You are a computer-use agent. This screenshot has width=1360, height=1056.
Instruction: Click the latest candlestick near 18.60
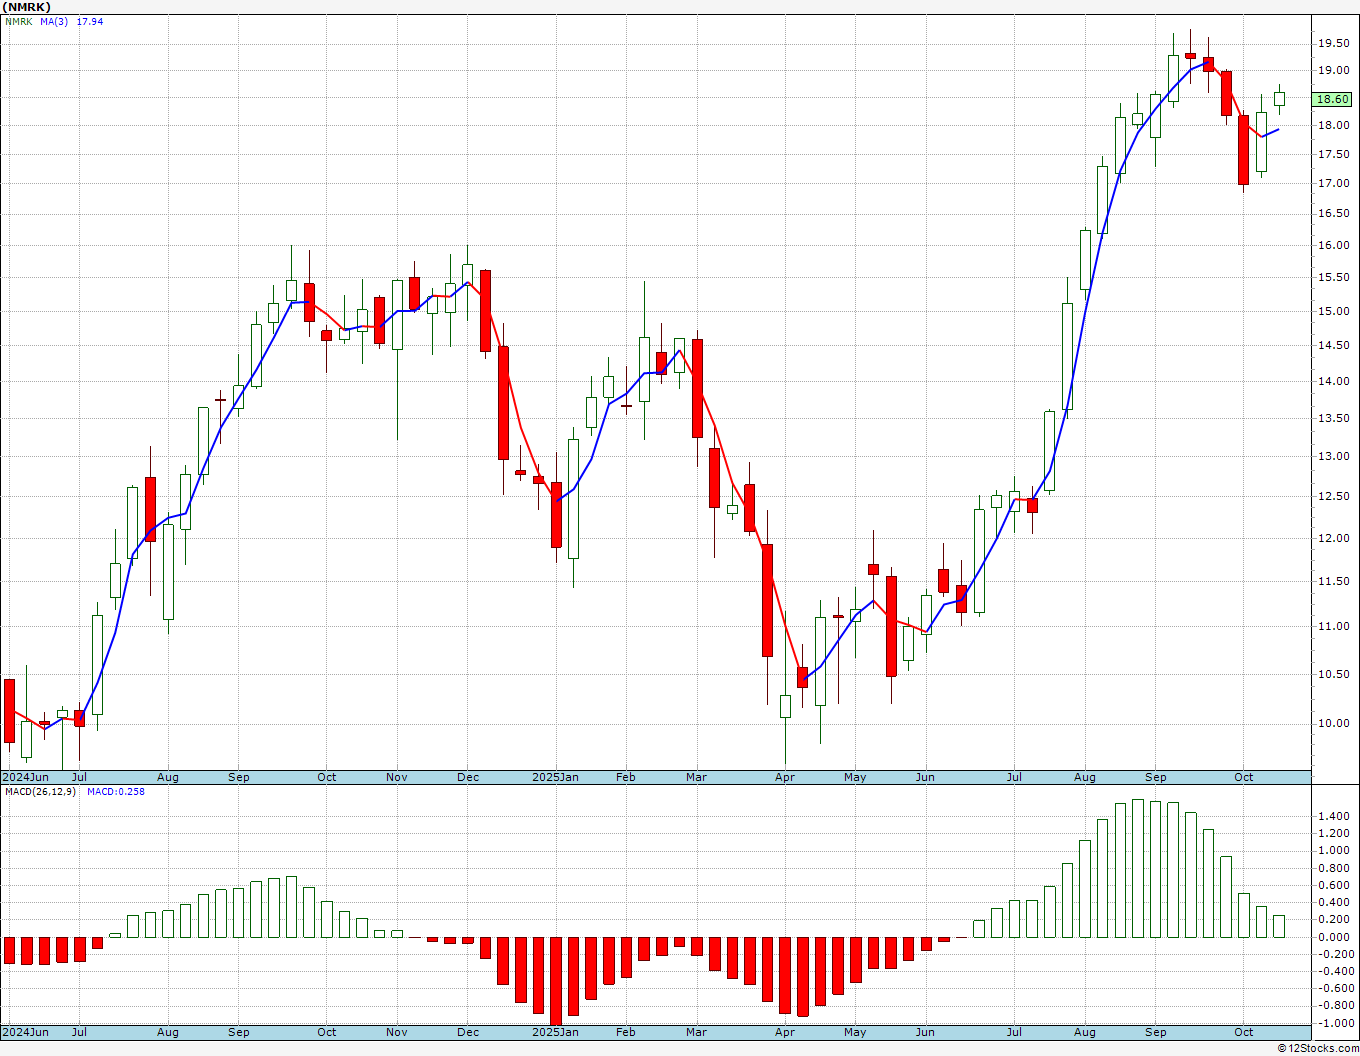(1279, 99)
